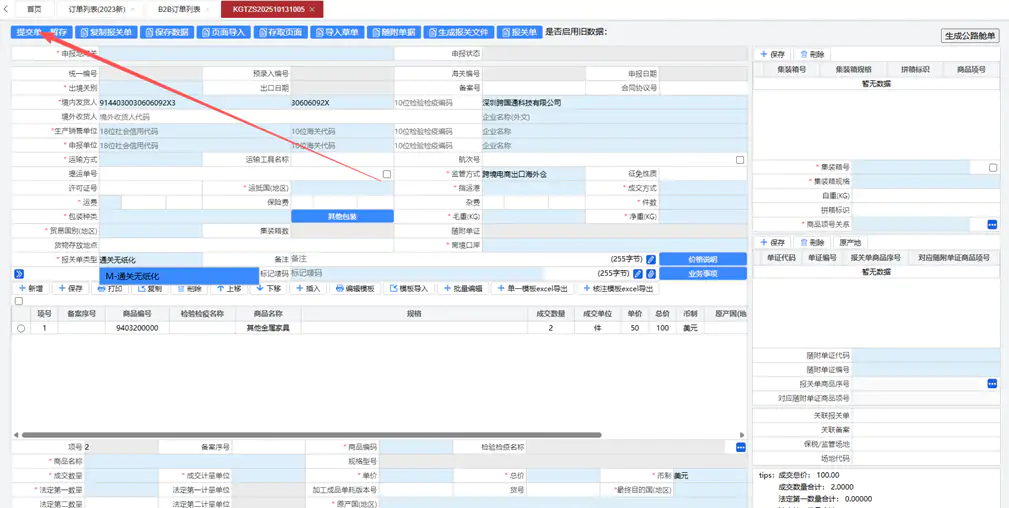Switch to the 首页 tab
Image resolution: width=1009 pixels, height=508 pixels.
(x=34, y=9)
